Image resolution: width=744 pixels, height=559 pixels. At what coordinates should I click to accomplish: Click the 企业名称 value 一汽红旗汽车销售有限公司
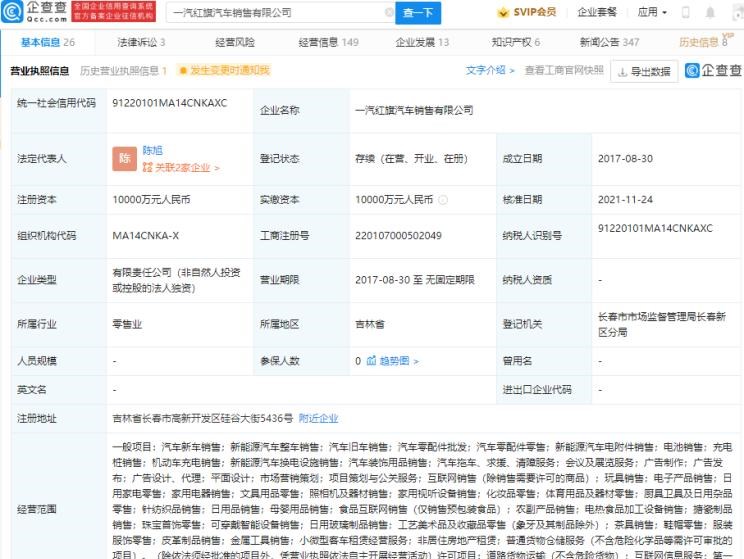(414, 111)
